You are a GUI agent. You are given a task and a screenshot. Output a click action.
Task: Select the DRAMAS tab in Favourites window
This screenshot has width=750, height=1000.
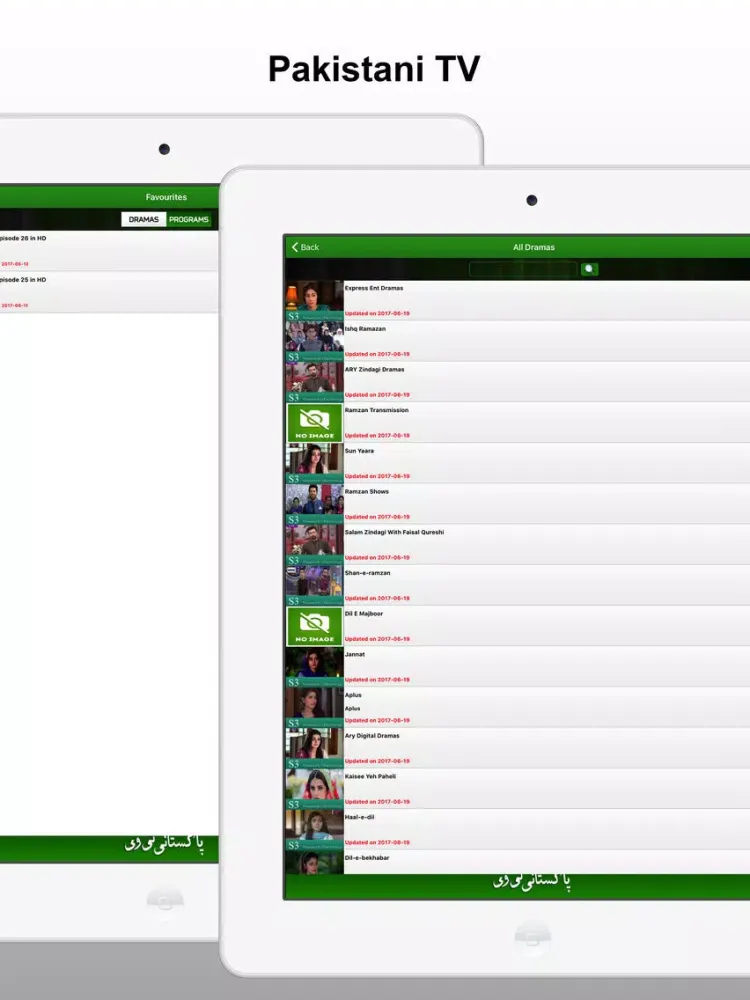[143, 219]
